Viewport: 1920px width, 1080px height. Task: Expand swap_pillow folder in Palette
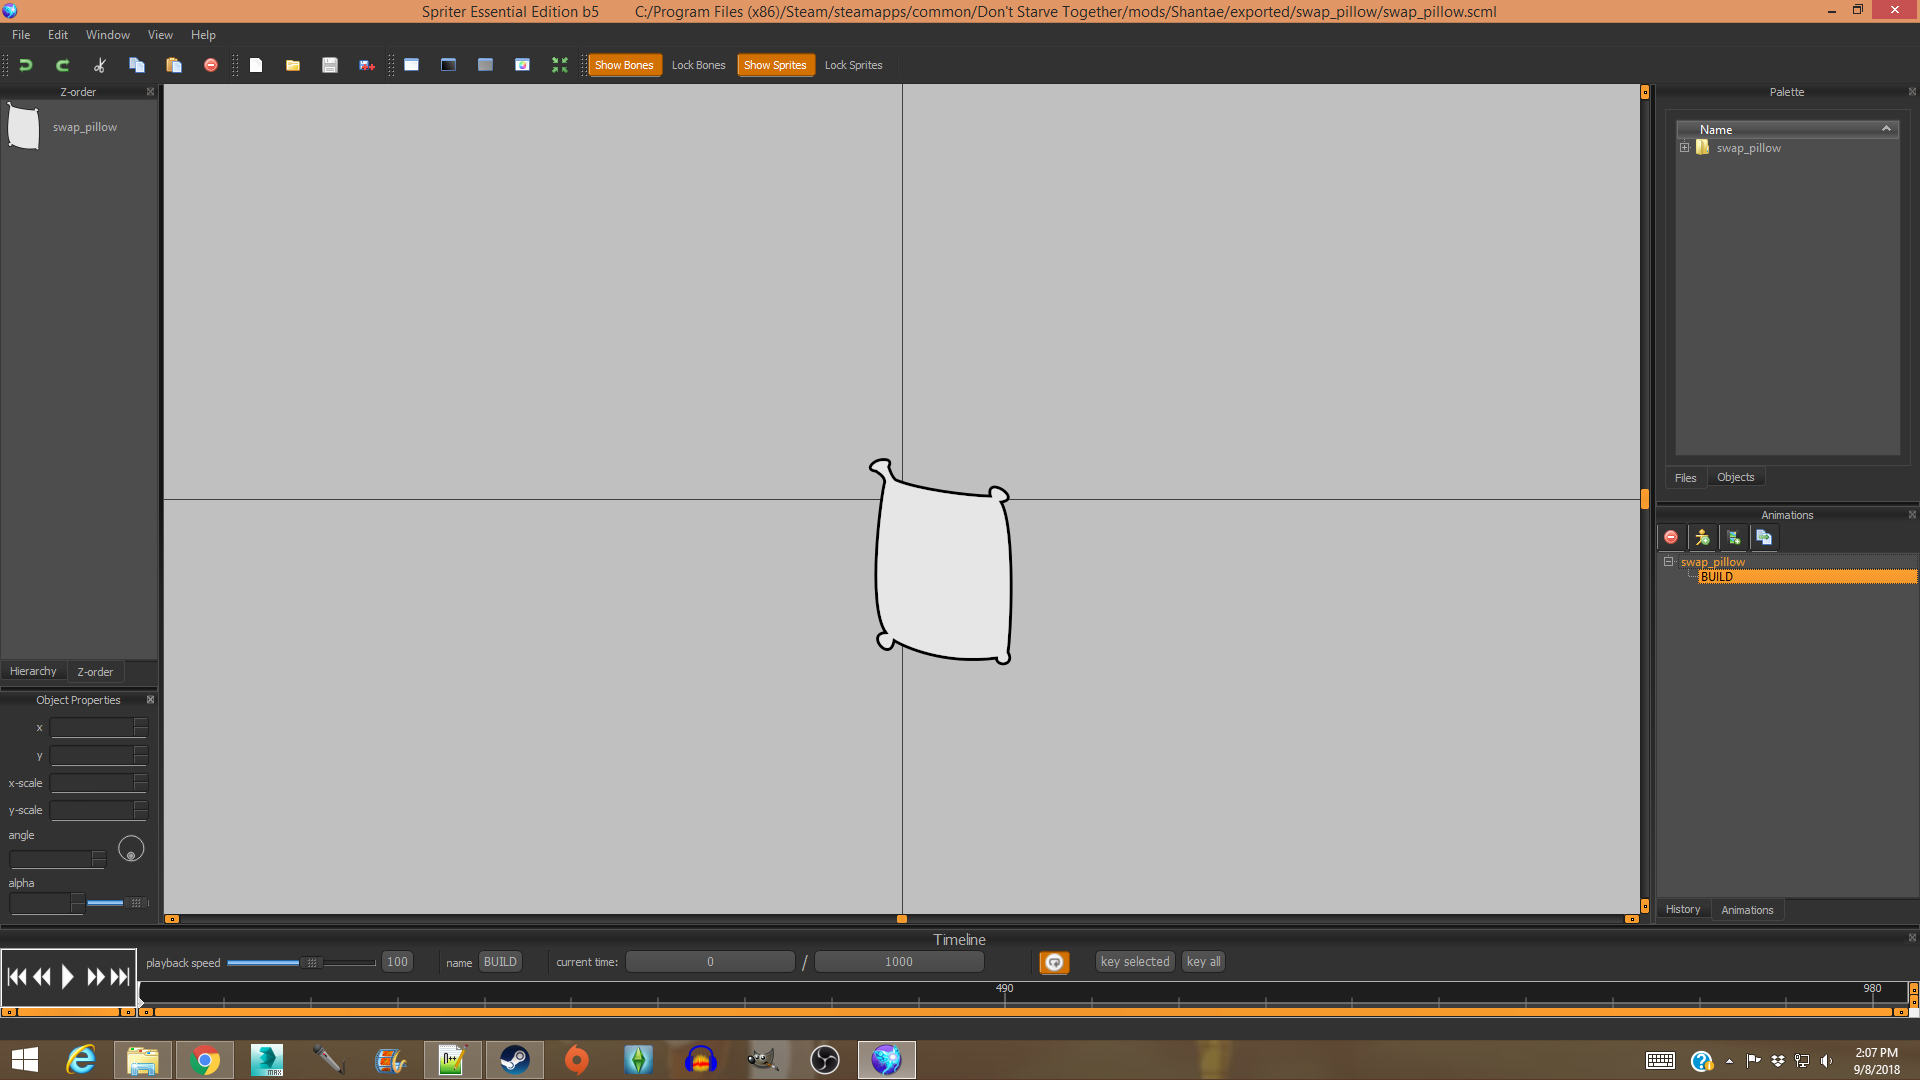pyautogui.click(x=1685, y=148)
